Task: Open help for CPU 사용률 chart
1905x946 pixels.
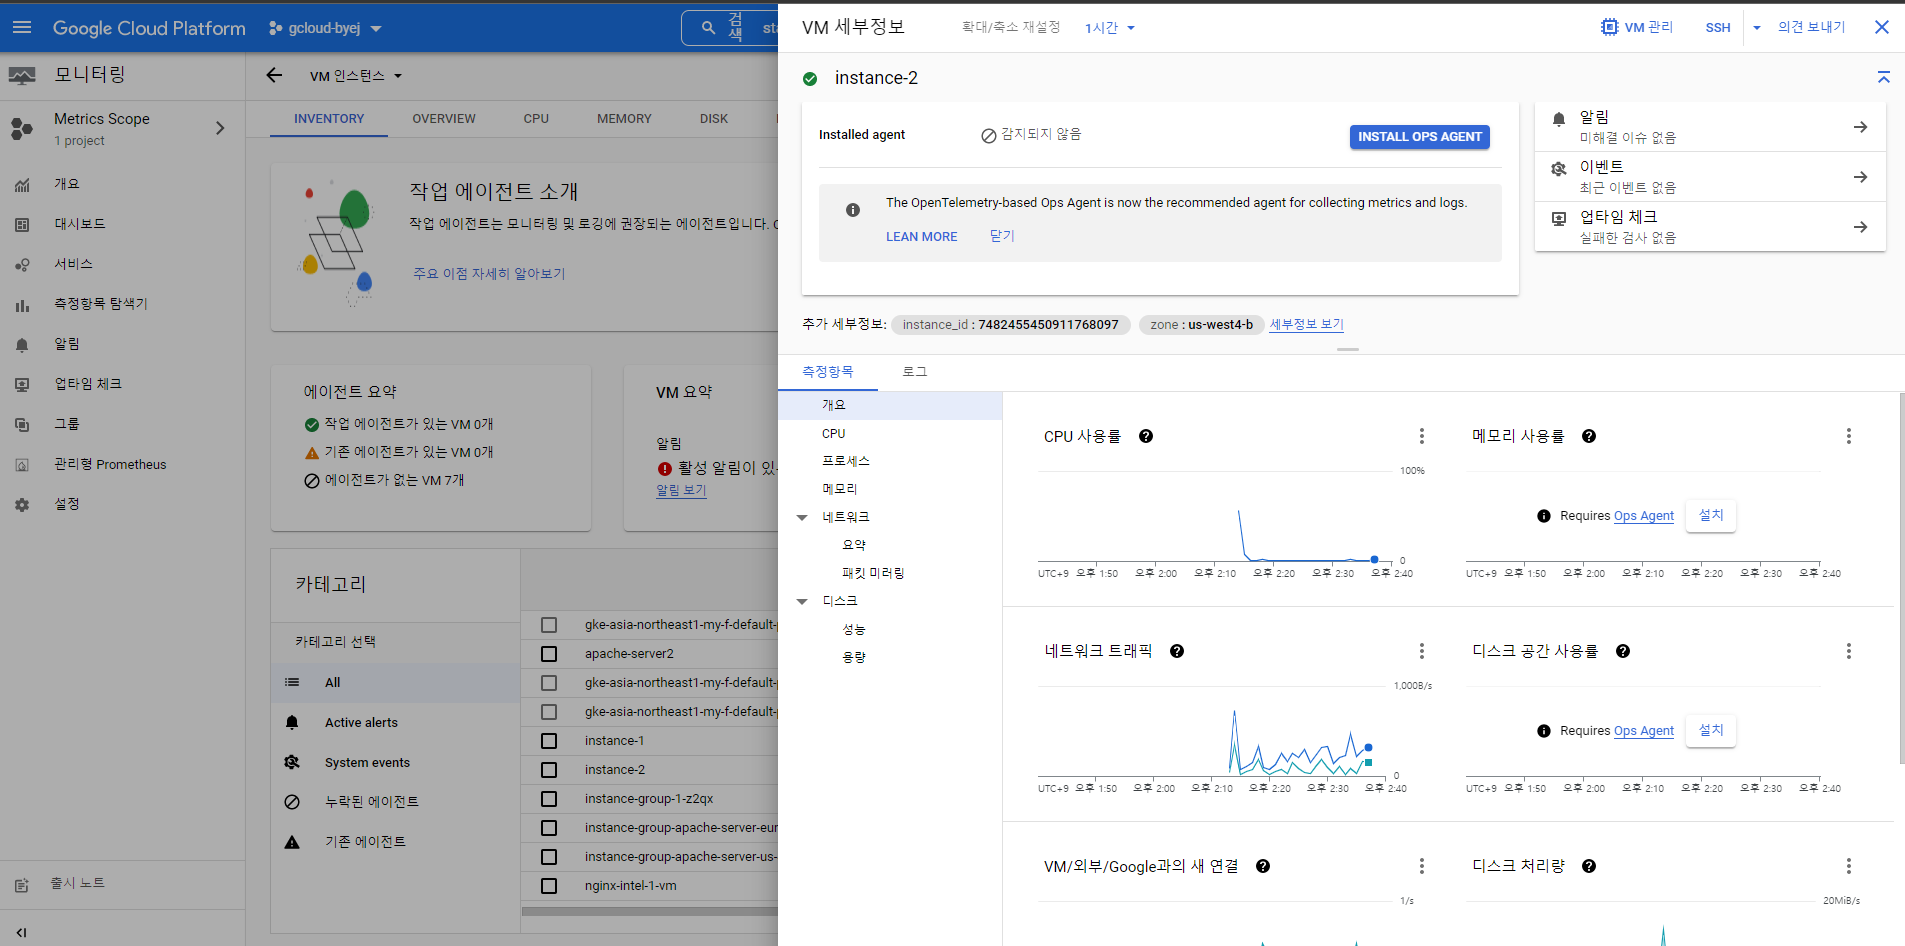Action: click(x=1146, y=436)
